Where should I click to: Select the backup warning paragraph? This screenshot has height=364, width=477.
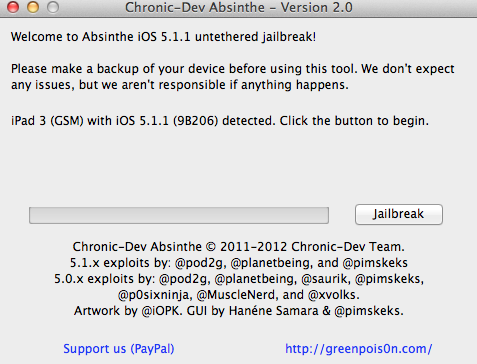click(x=233, y=77)
